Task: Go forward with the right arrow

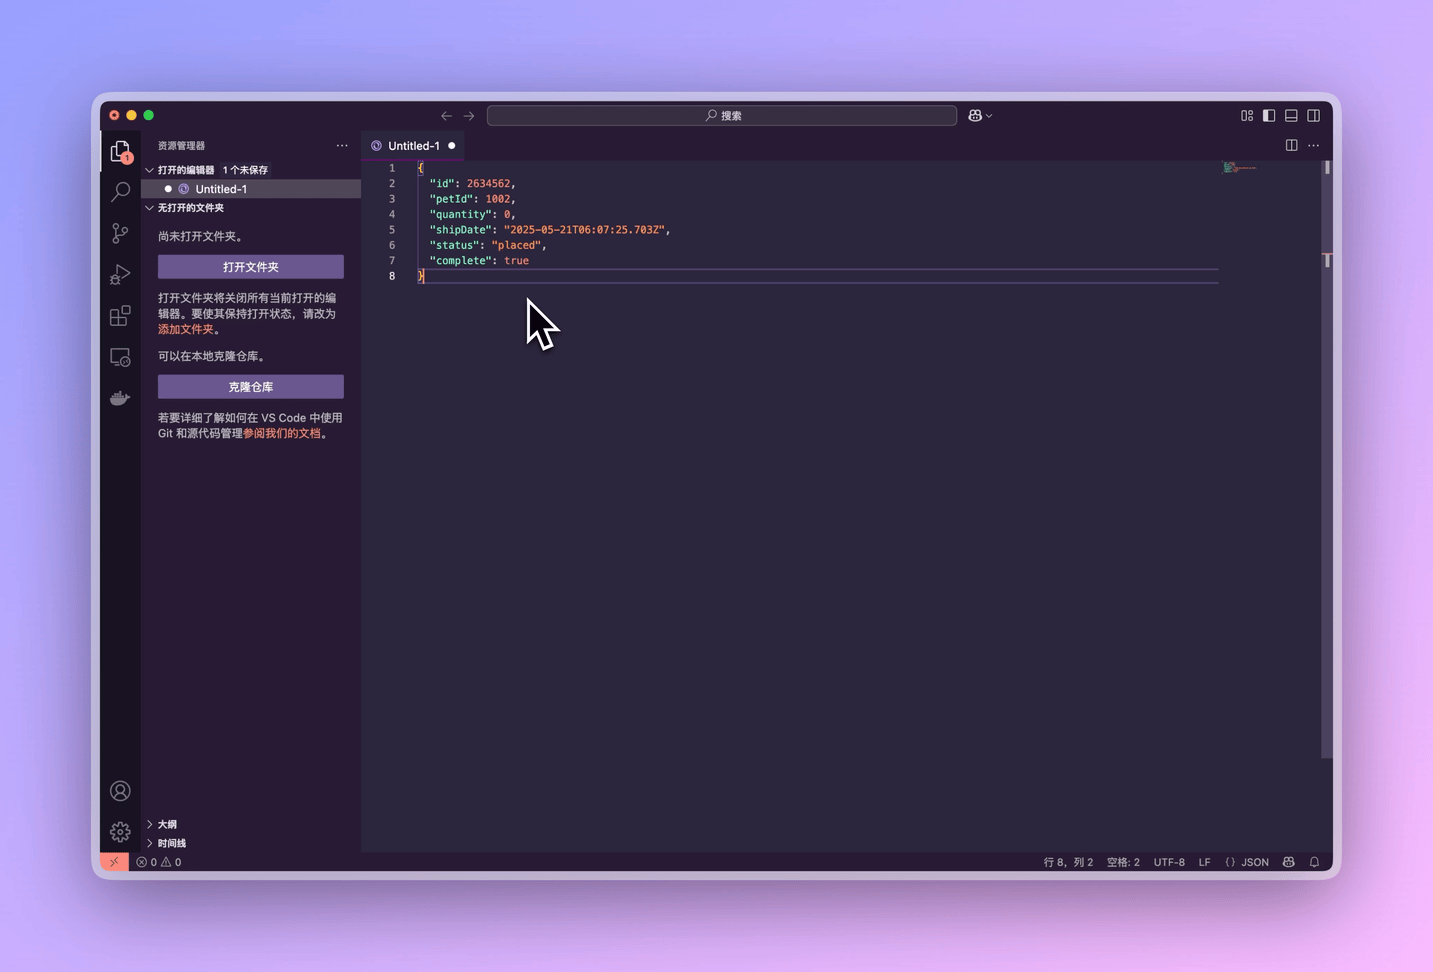Action: pos(469,116)
